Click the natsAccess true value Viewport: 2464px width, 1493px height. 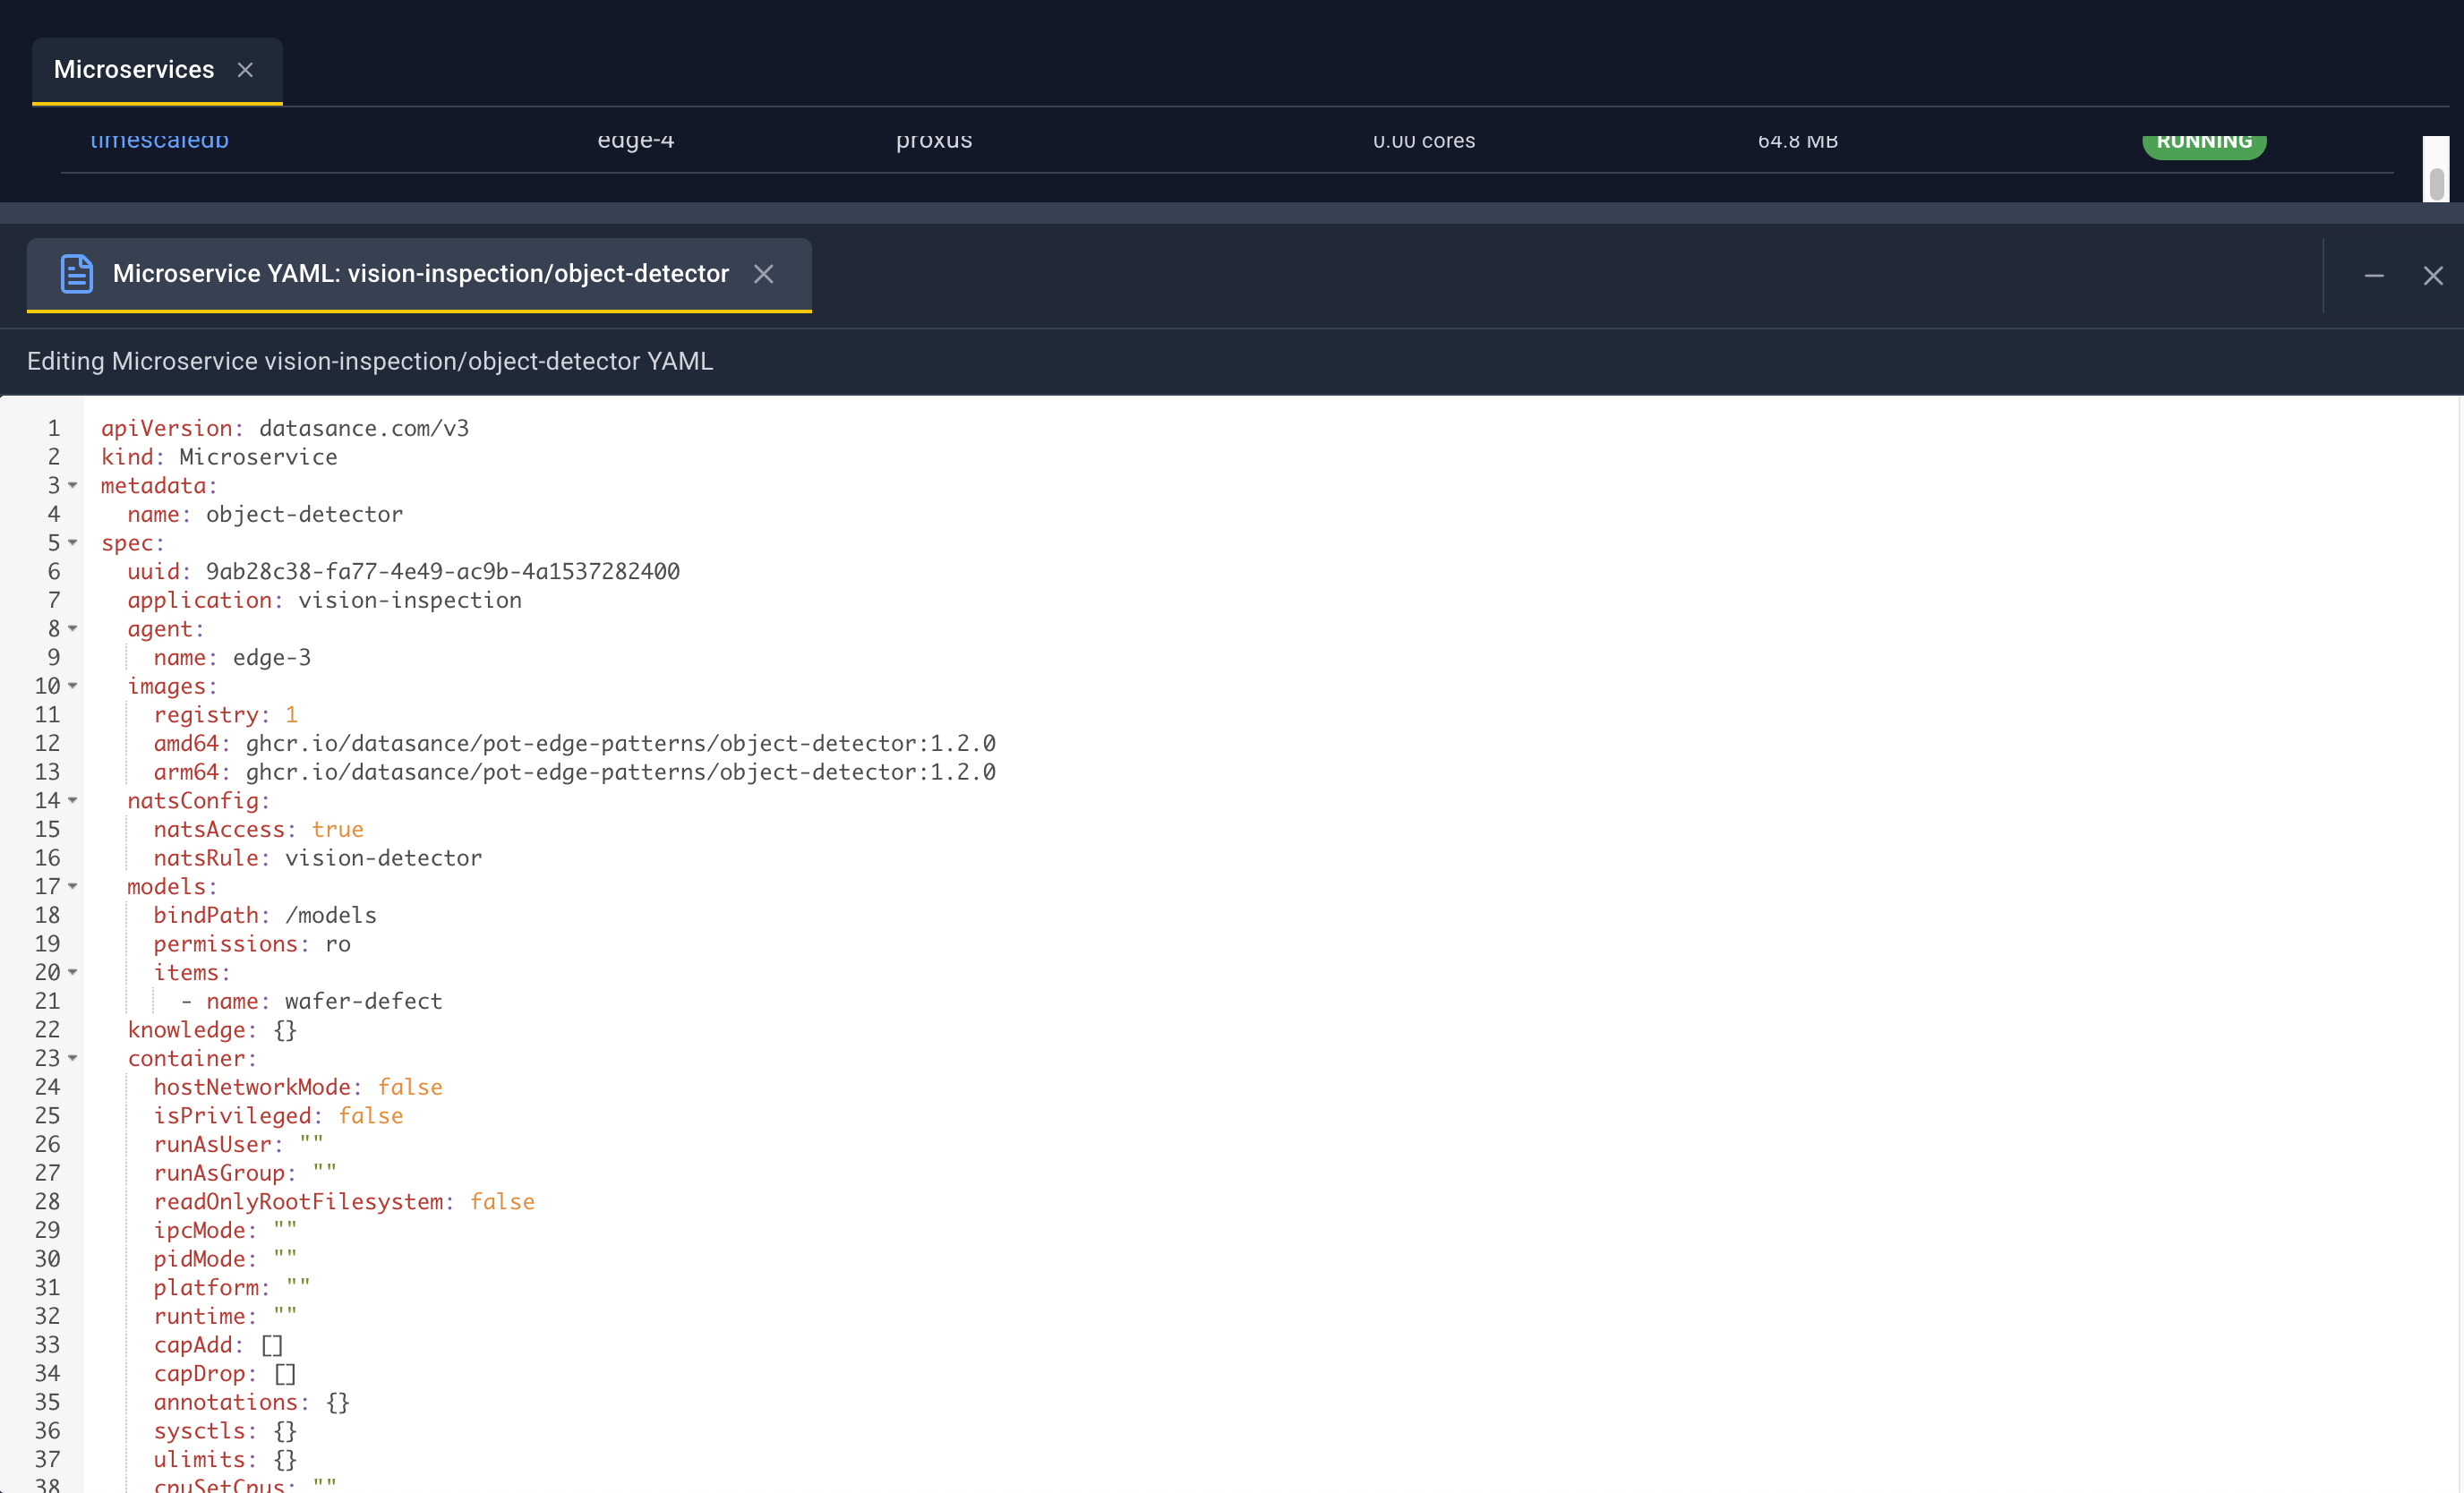point(338,829)
